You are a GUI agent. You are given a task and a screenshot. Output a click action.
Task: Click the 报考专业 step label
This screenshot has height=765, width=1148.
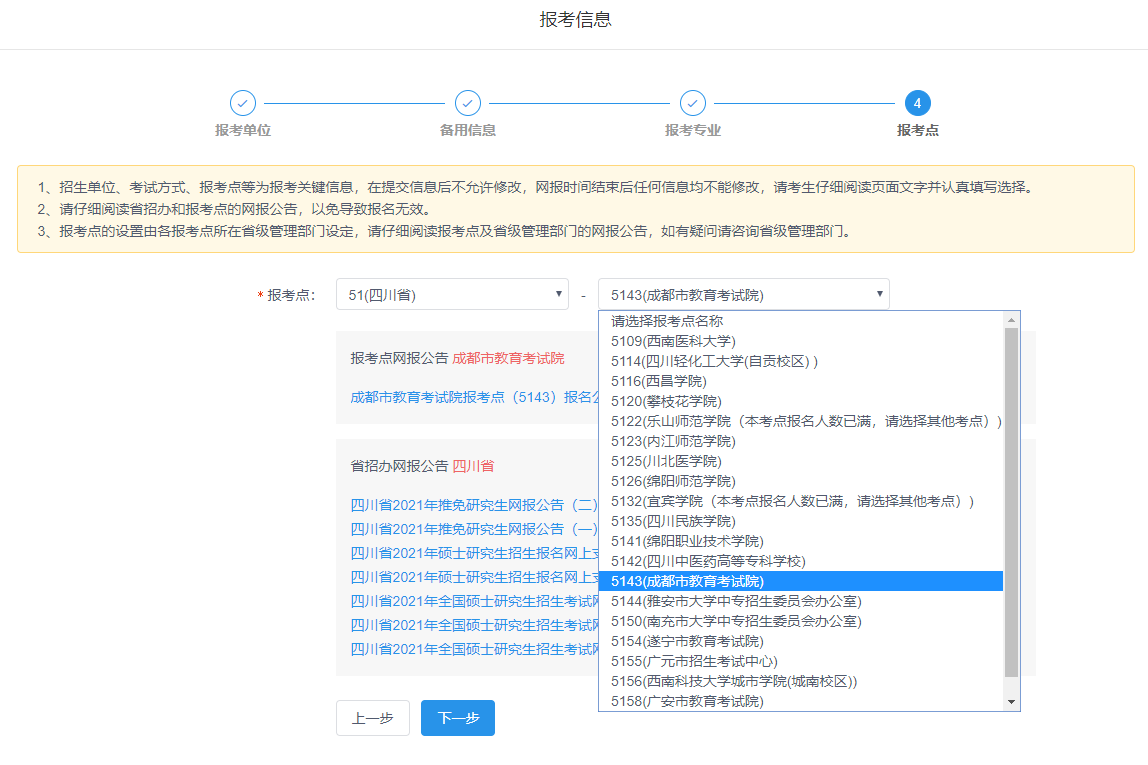coord(693,130)
